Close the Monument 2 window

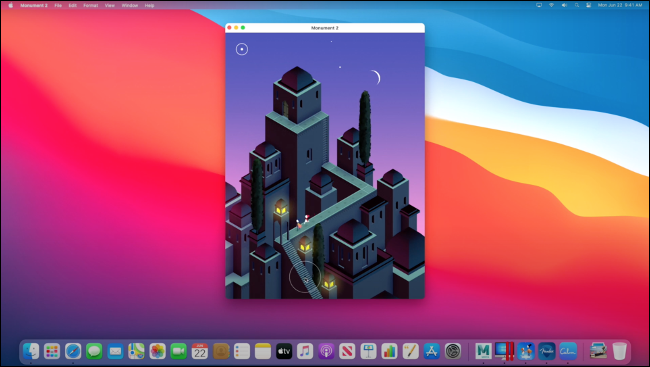click(229, 28)
